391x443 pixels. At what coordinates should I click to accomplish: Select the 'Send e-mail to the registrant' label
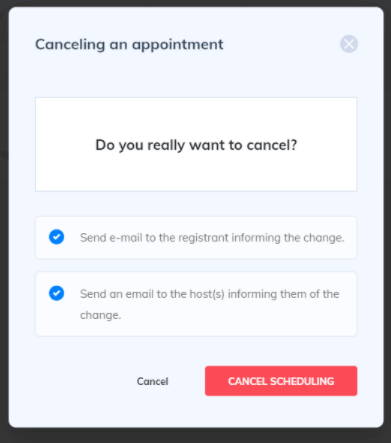tap(212, 238)
